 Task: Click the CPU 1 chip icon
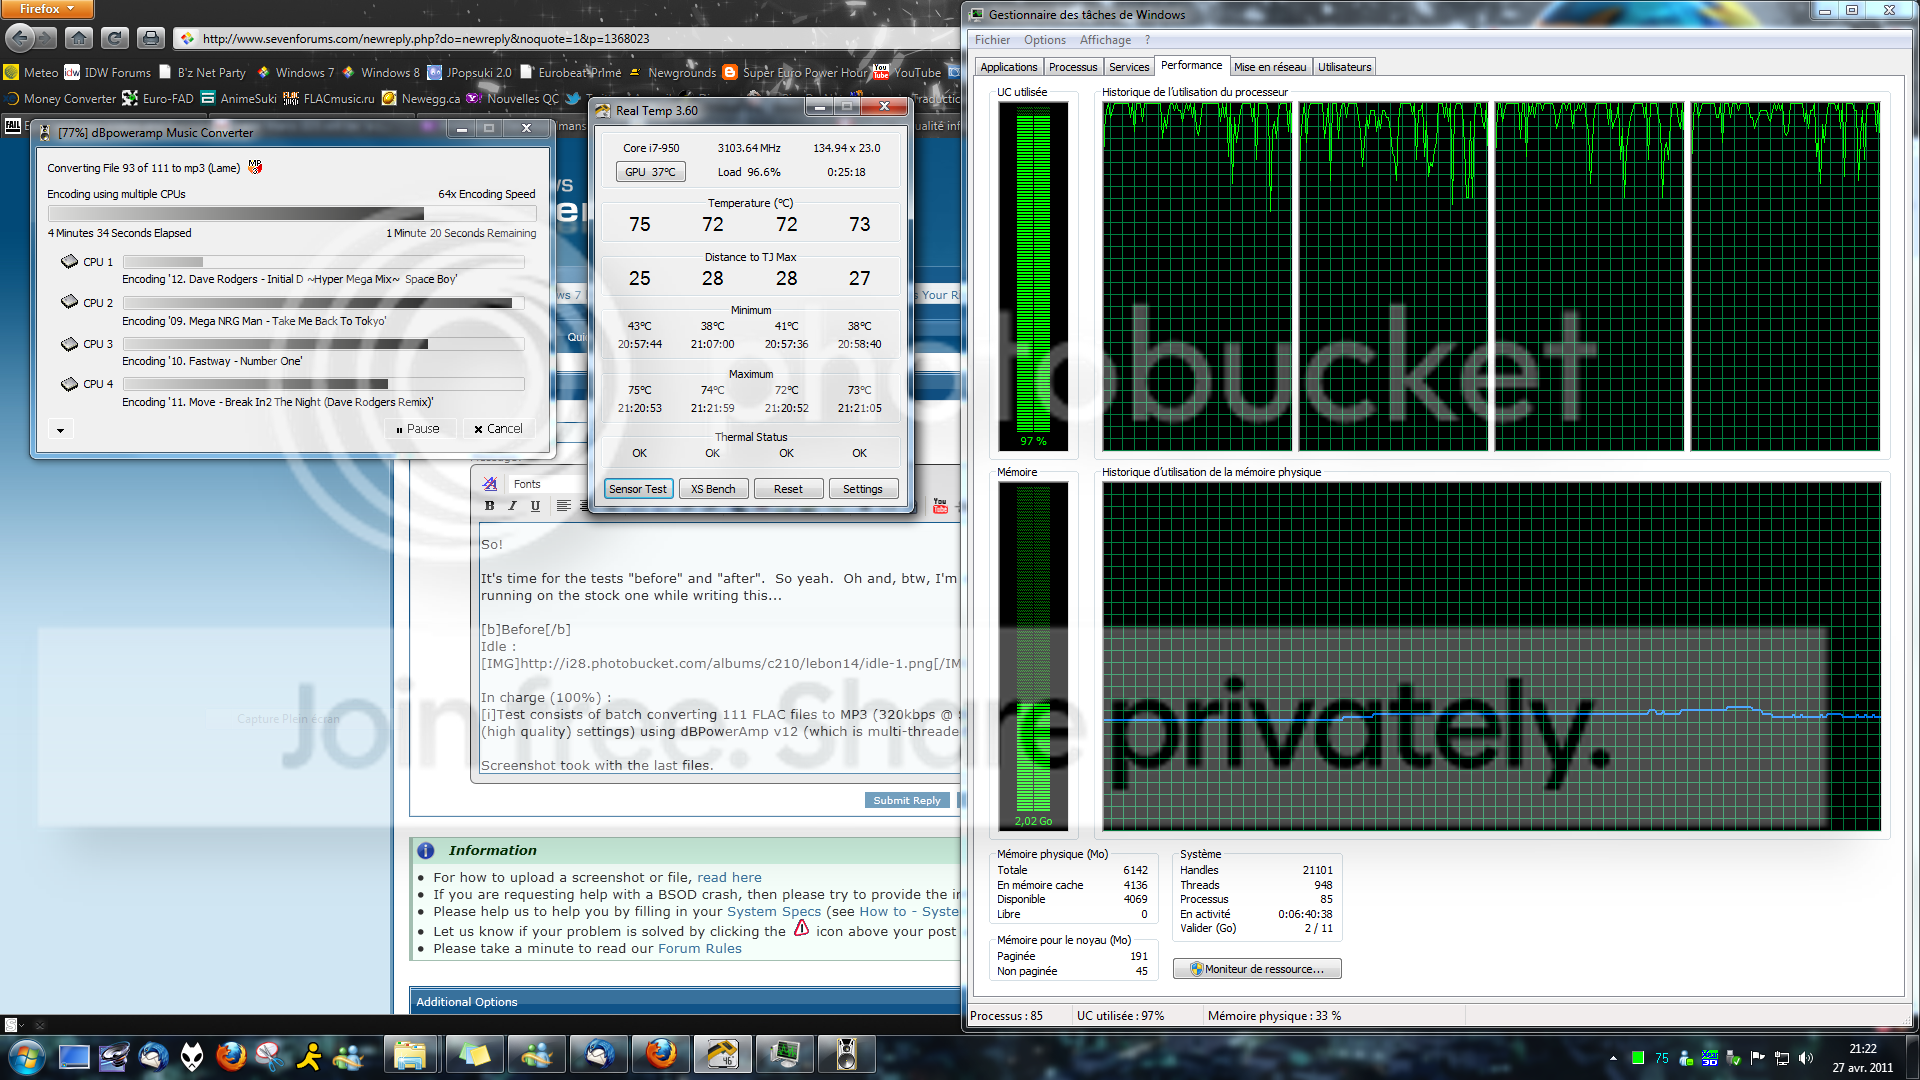pos(69,262)
